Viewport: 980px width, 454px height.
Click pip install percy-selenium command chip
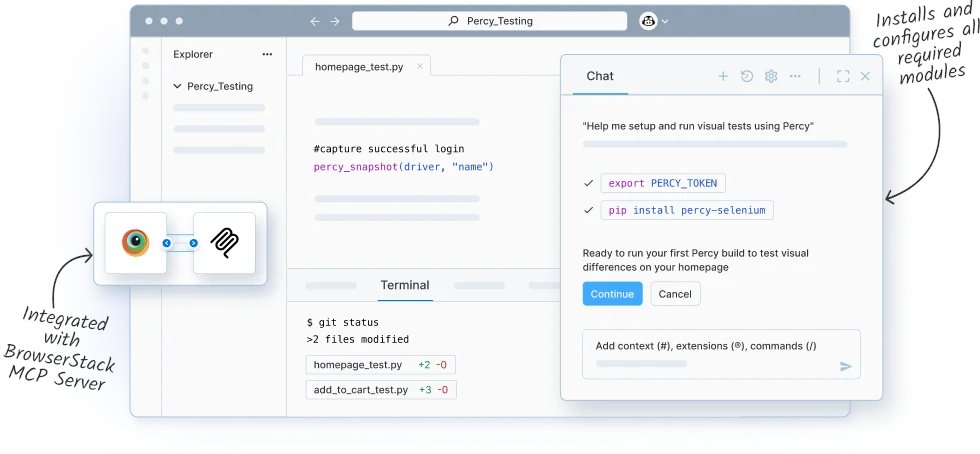(x=687, y=210)
